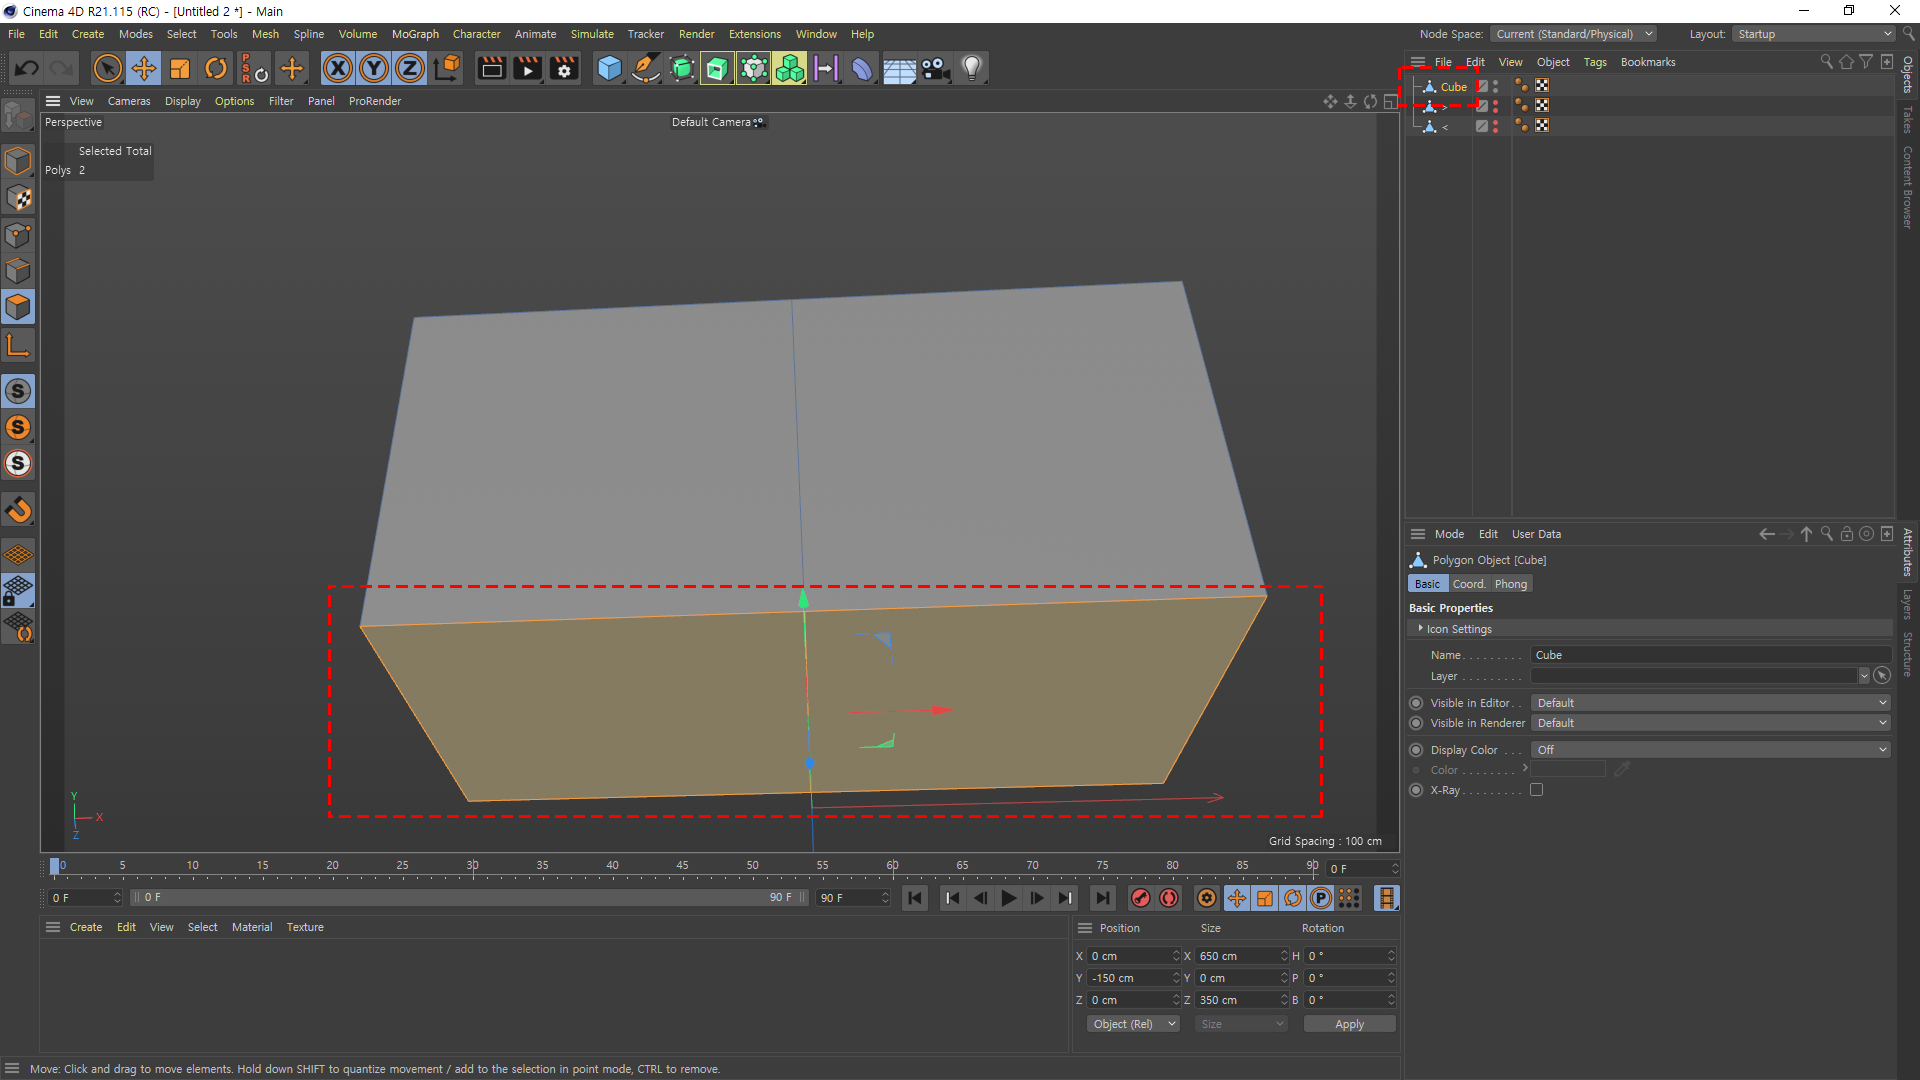1920x1080 pixels.
Task: Toggle Visible in Editor animation dot
Action: (1416, 703)
